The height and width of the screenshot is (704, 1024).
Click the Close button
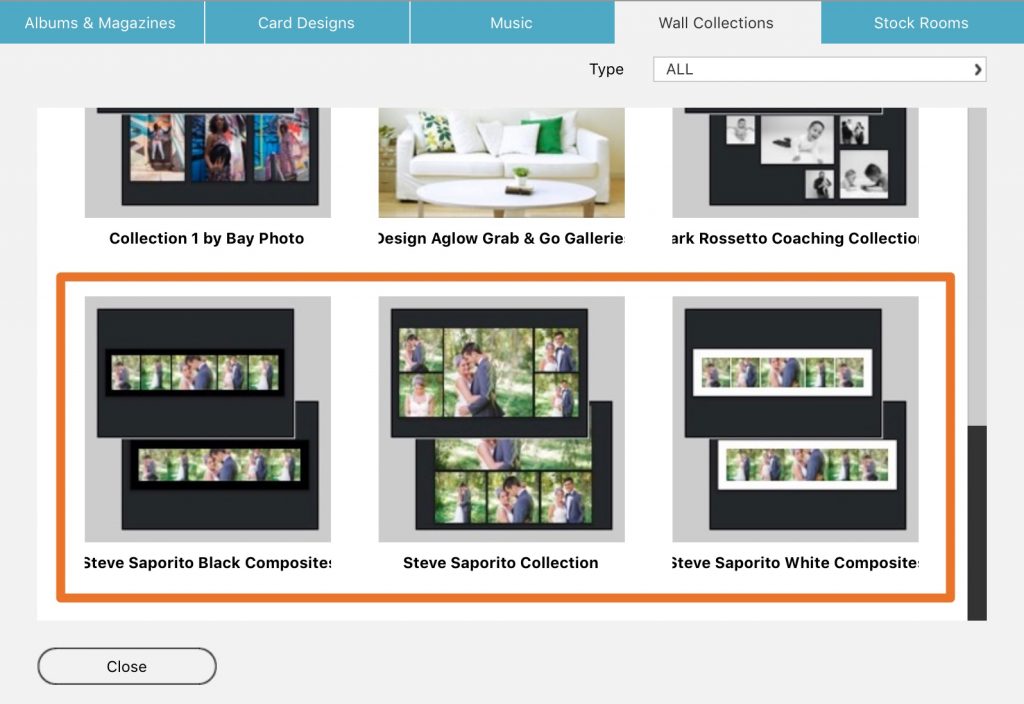[127, 666]
